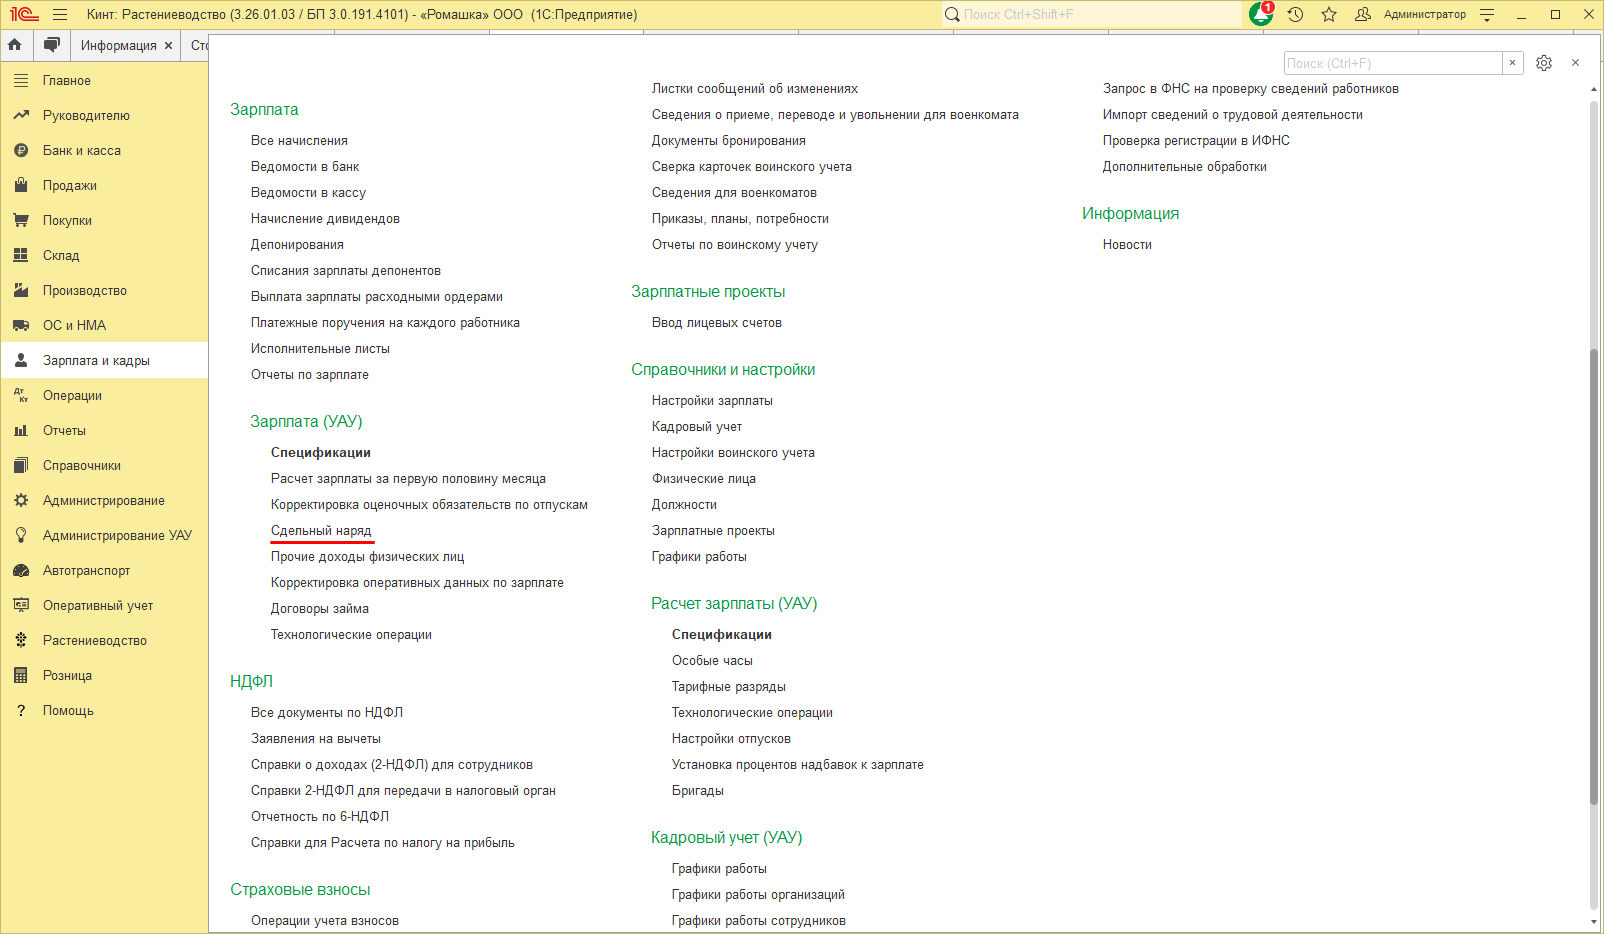
Task: Click the Главное section icon
Action: [x=21, y=80]
